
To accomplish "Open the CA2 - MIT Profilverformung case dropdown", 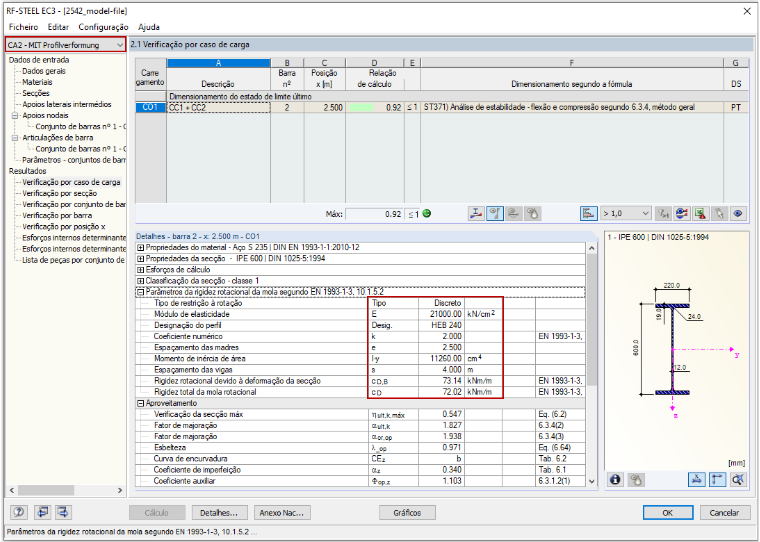I will (65, 45).
